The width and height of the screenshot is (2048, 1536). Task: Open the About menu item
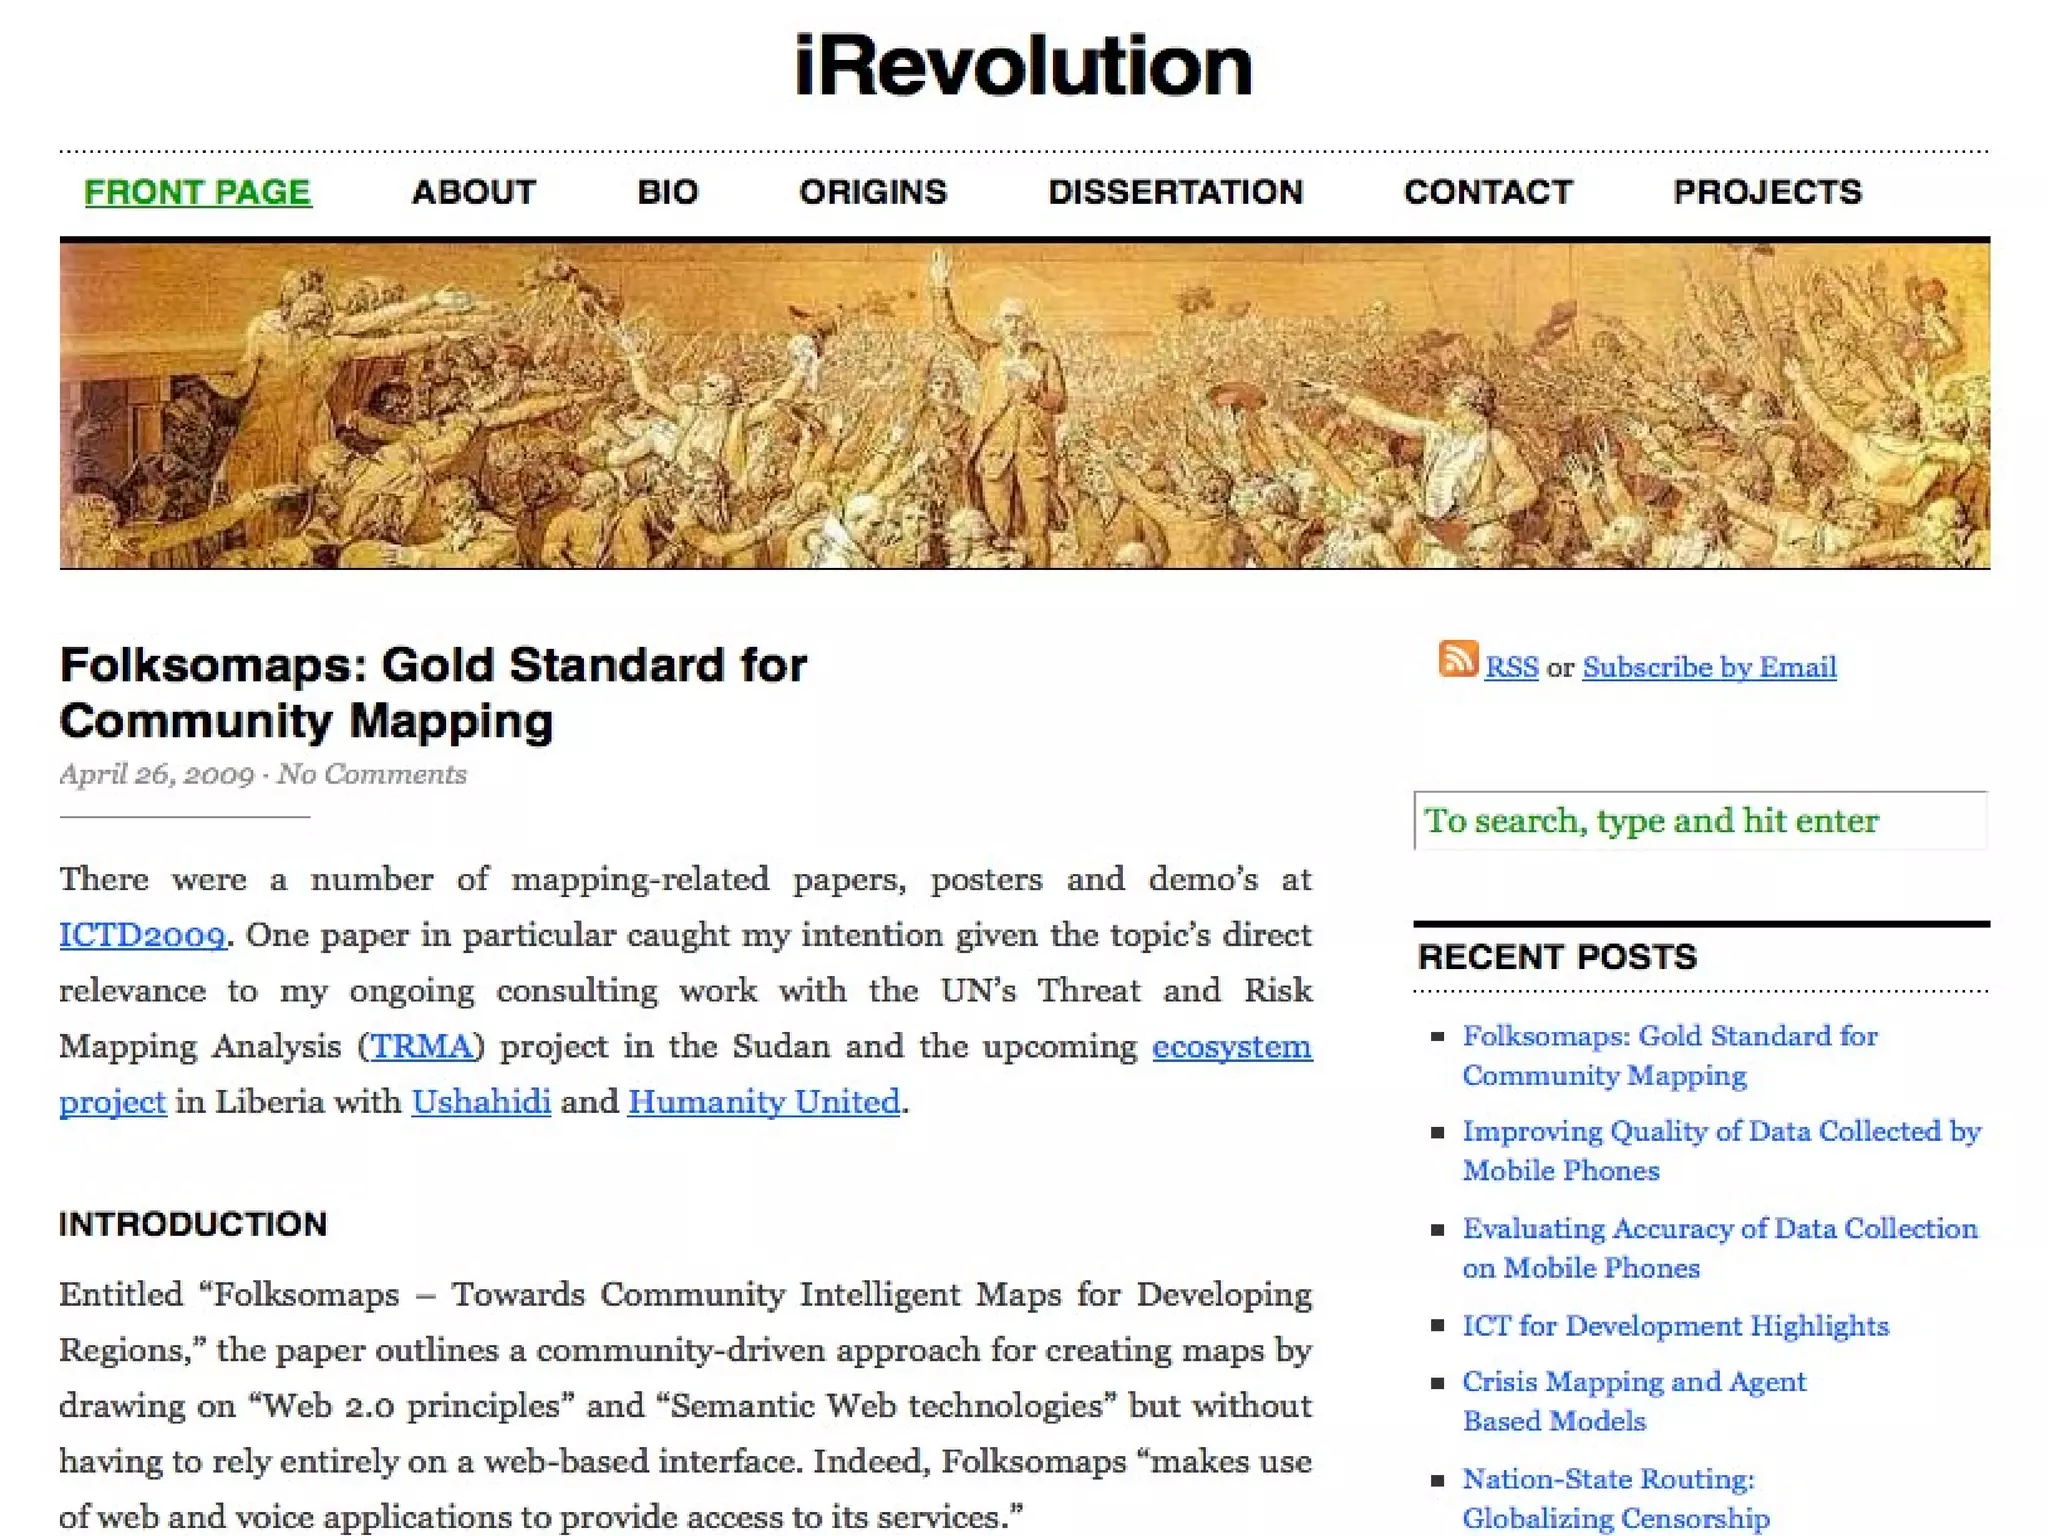pyautogui.click(x=474, y=192)
